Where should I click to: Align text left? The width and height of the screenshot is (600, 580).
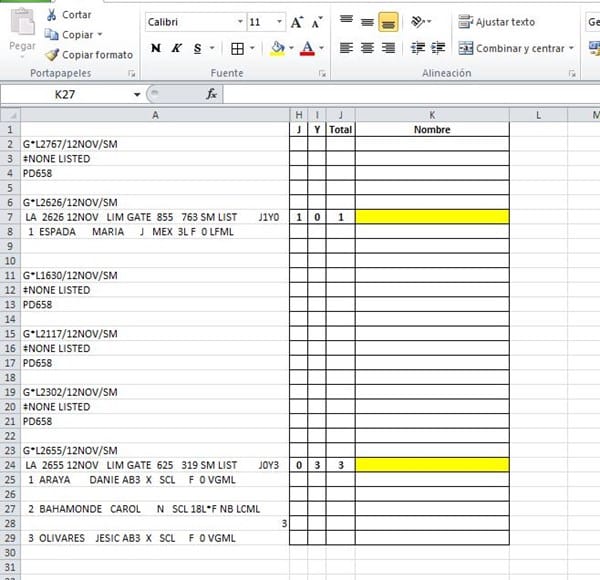click(346, 48)
